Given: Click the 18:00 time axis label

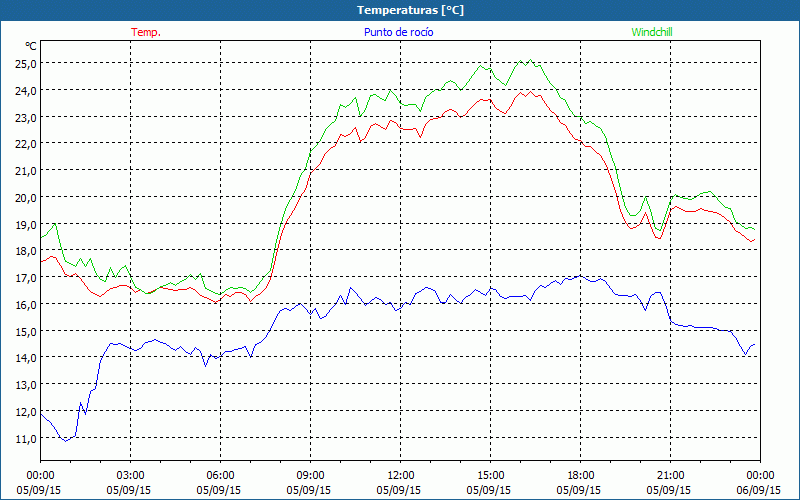Looking at the screenshot, I should [x=580, y=476].
